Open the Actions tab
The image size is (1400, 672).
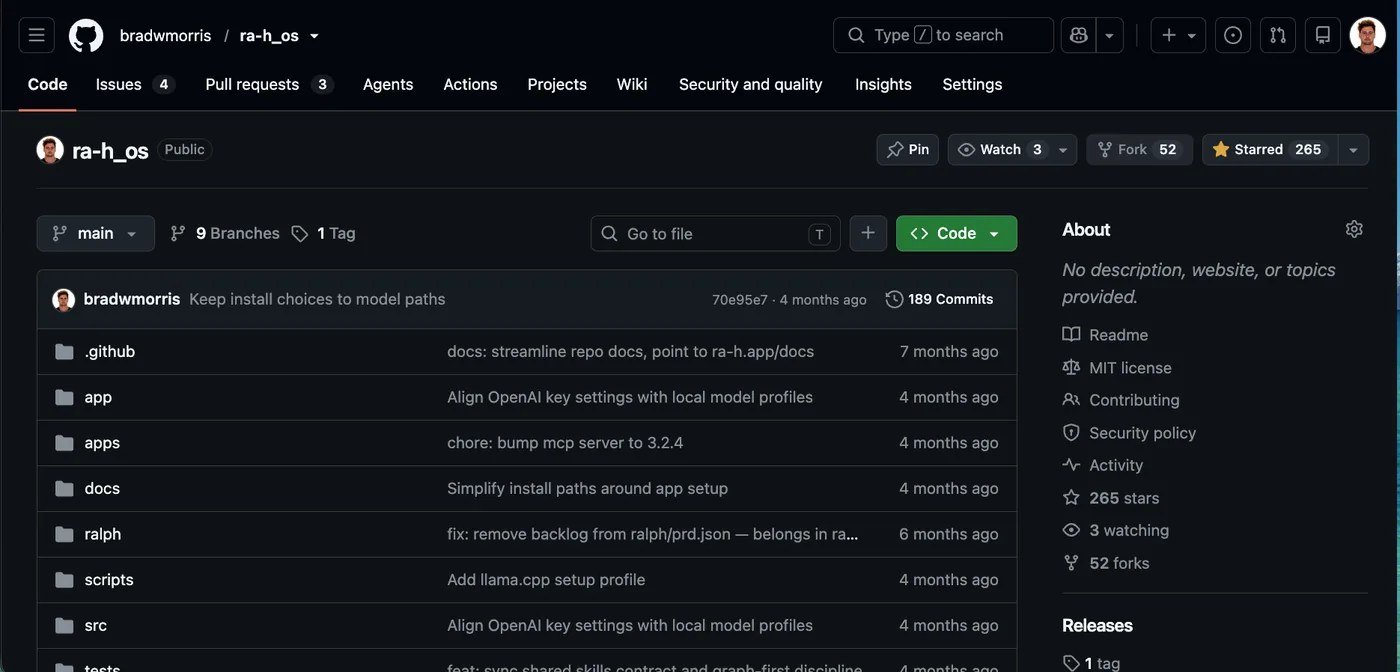[470, 84]
